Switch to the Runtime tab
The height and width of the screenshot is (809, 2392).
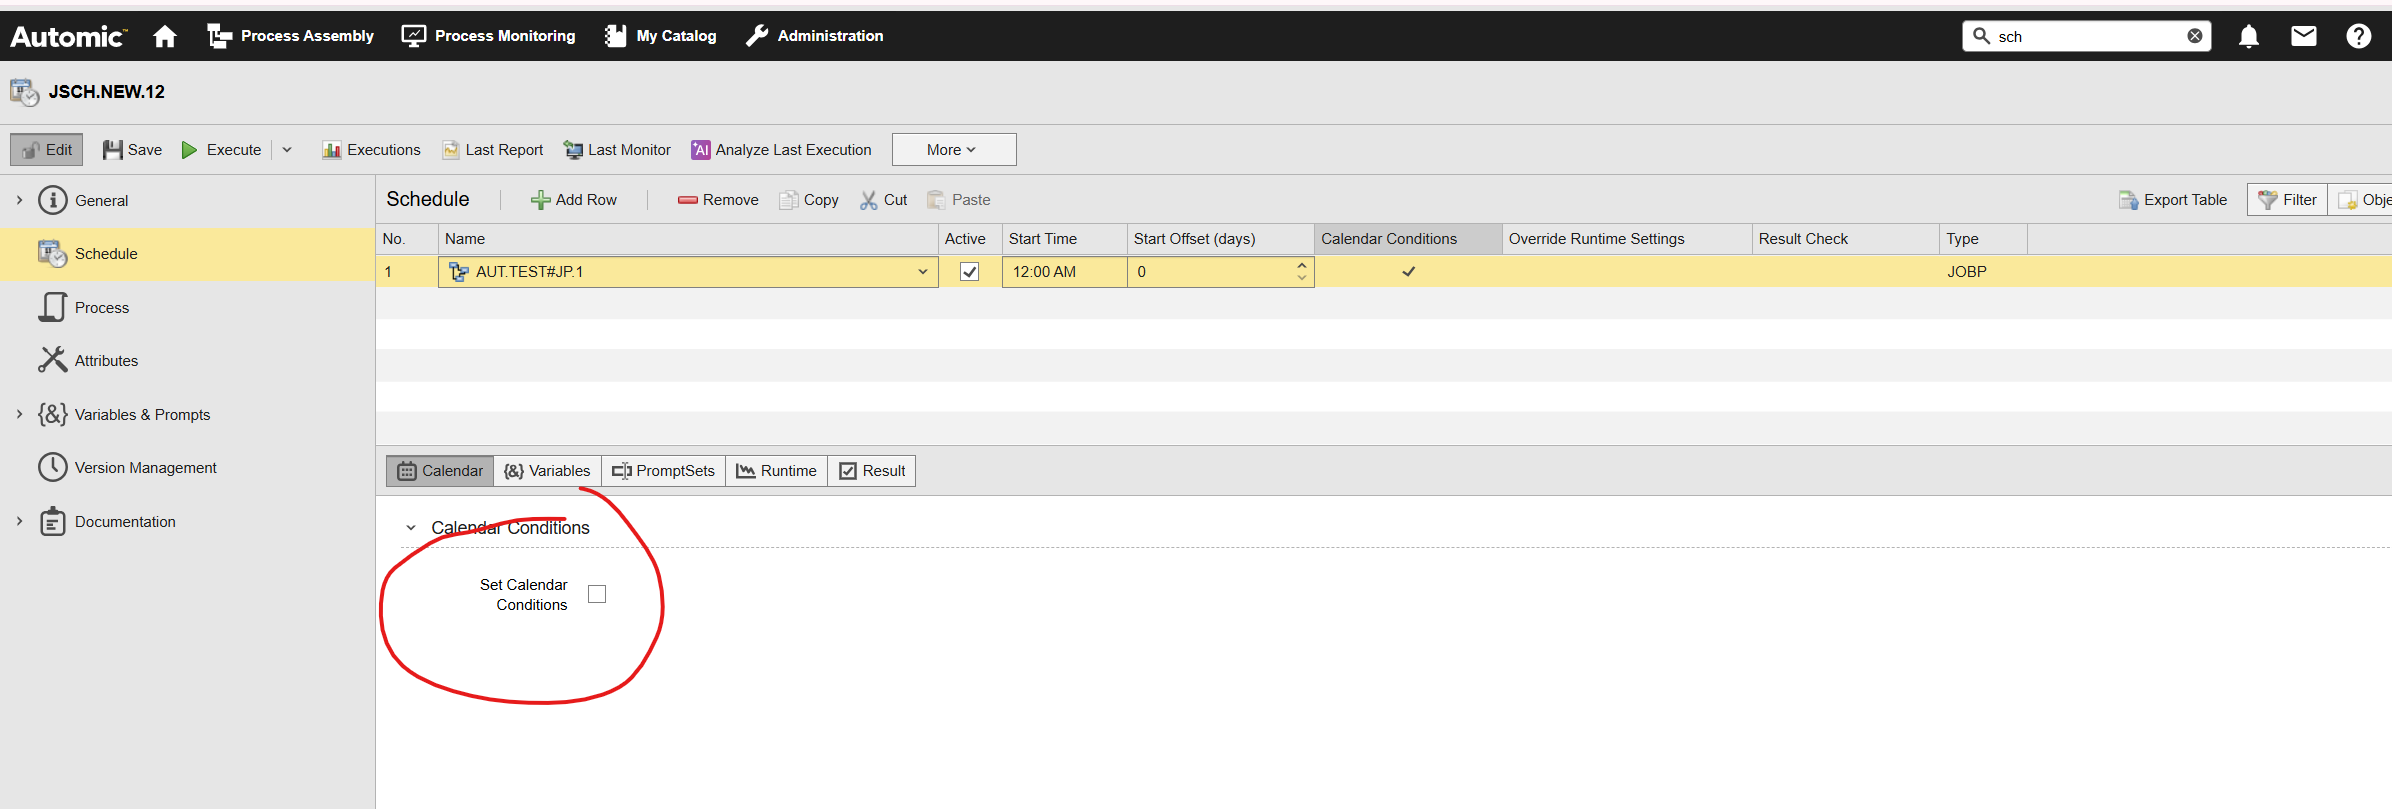tap(777, 471)
